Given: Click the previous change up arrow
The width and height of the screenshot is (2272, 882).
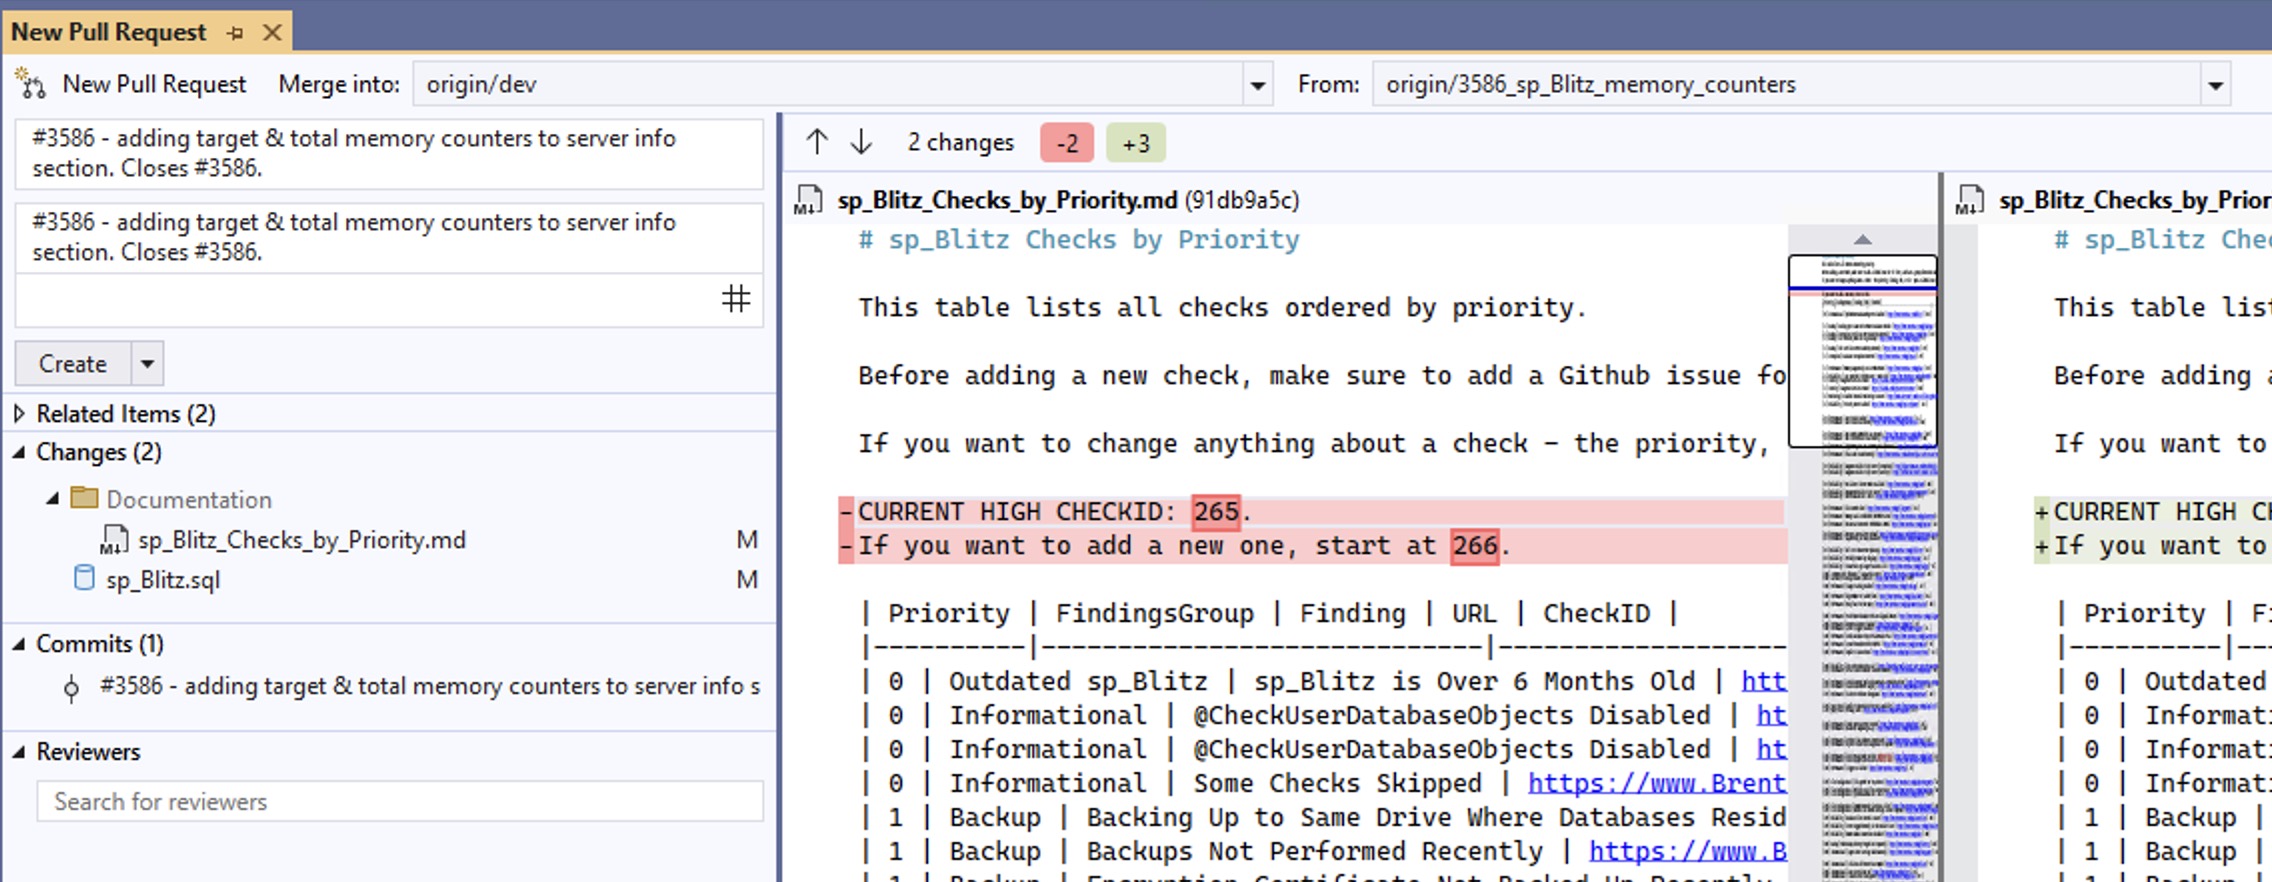Looking at the screenshot, I should coord(817,143).
